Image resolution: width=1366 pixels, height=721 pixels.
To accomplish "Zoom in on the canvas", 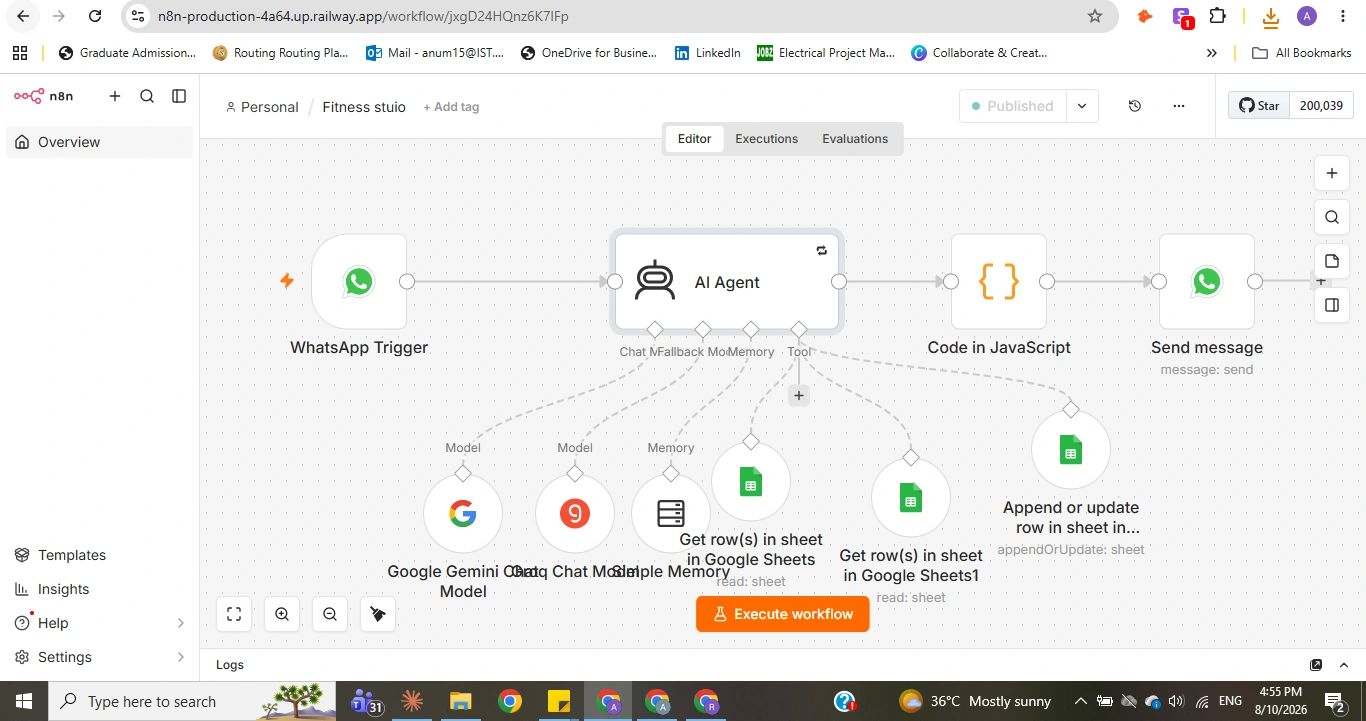I will pos(282,614).
